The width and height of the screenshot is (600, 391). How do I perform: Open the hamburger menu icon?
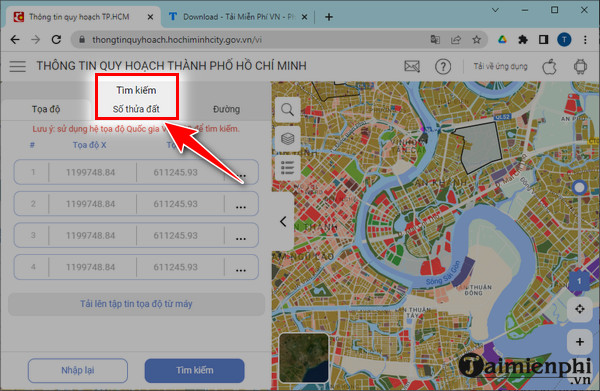pyautogui.click(x=18, y=66)
